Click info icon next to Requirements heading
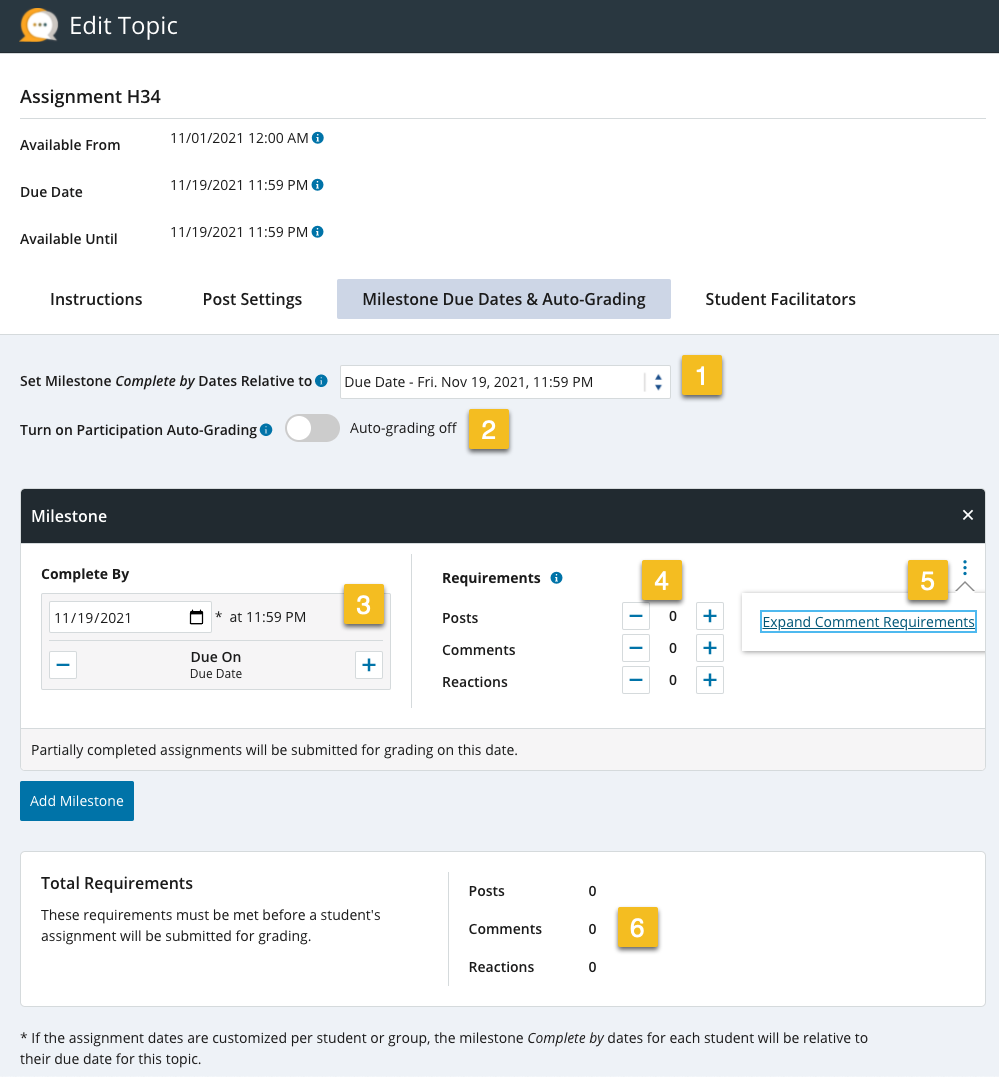The height and width of the screenshot is (1077, 999). point(557,578)
